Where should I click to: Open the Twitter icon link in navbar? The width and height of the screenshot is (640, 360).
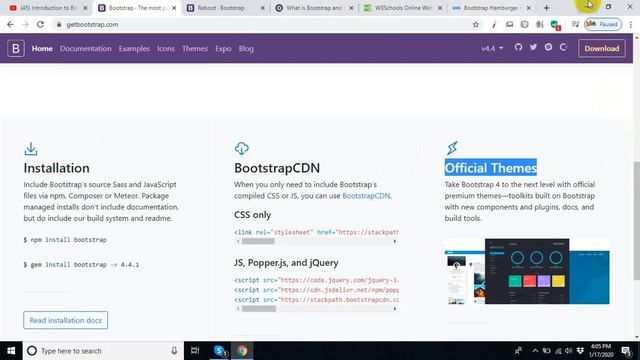tap(533, 47)
